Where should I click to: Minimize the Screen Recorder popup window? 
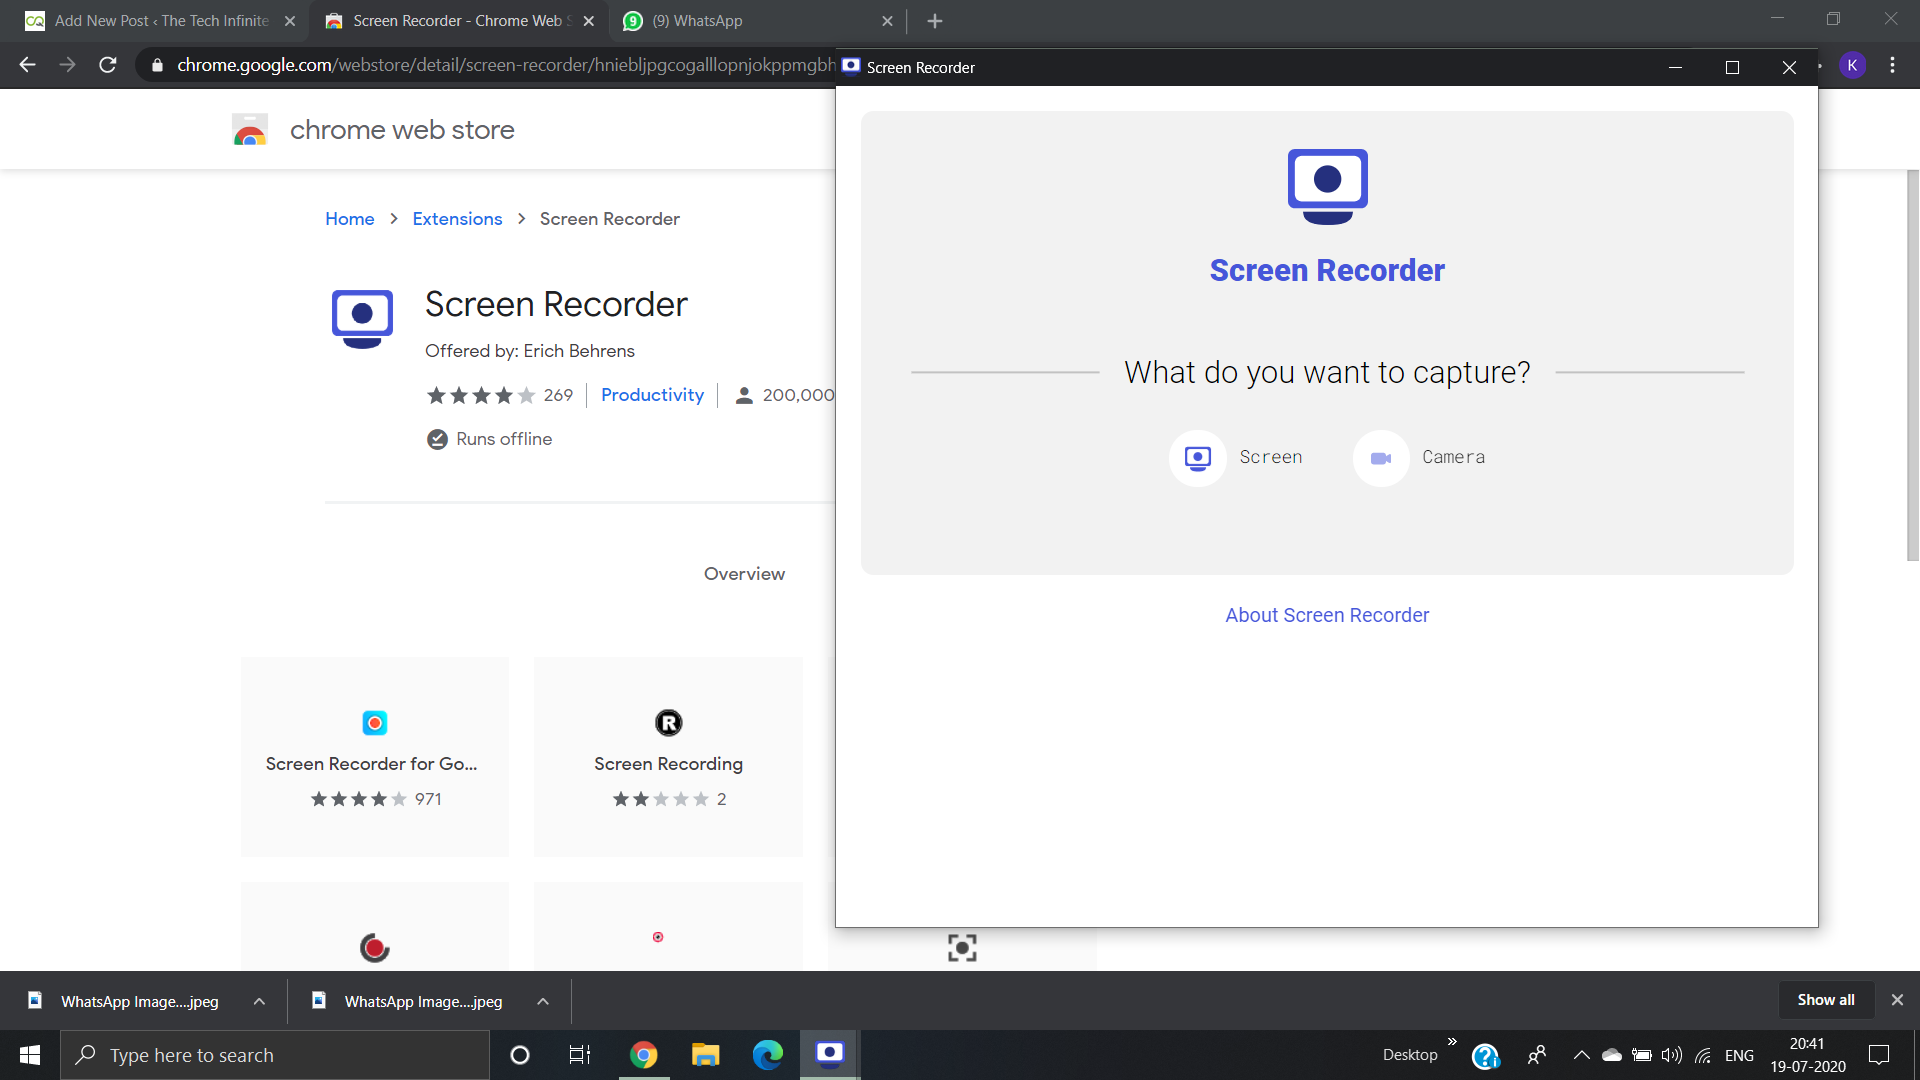click(x=1675, y=67)
